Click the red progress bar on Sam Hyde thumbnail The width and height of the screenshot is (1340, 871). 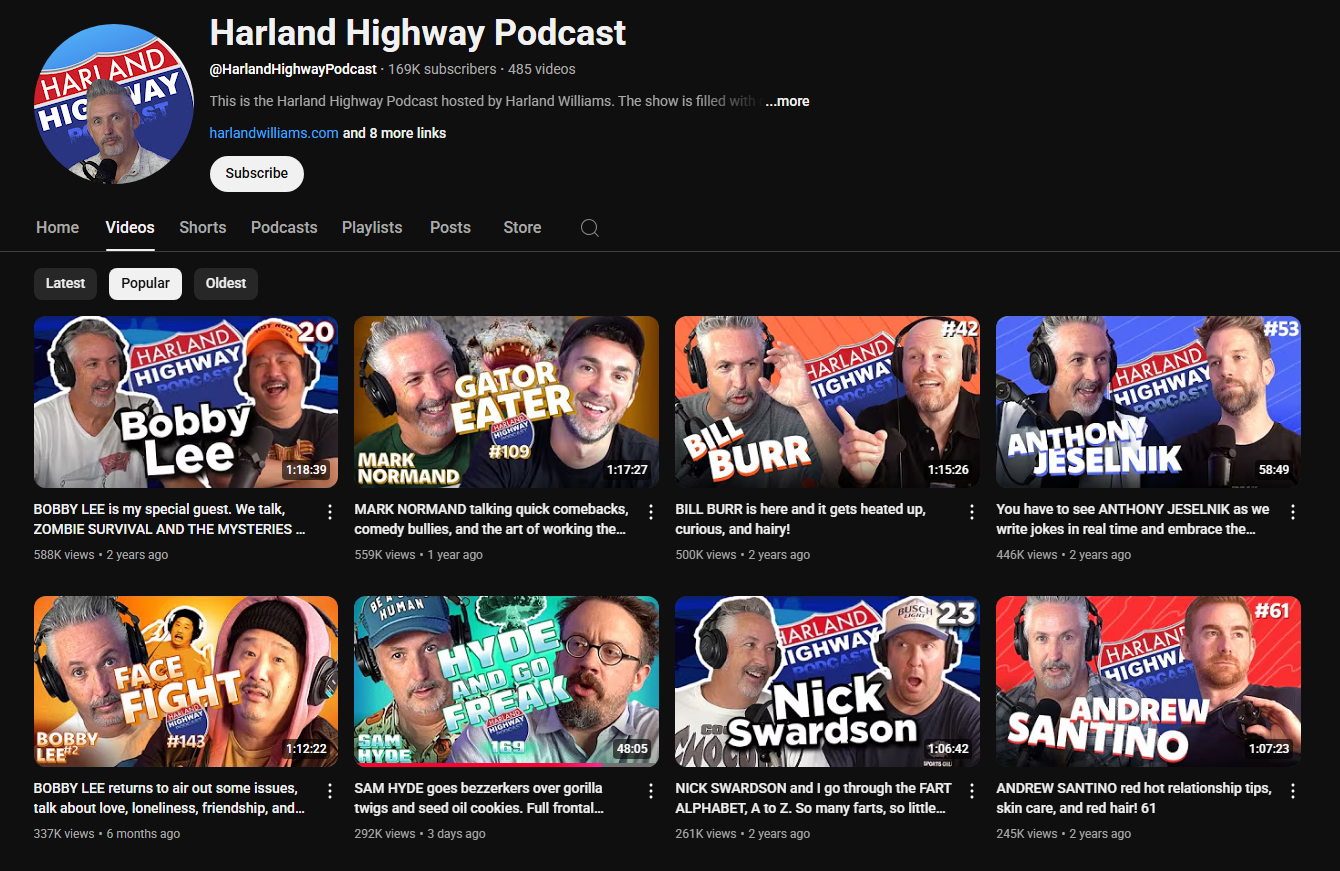(x=478, y=765)
